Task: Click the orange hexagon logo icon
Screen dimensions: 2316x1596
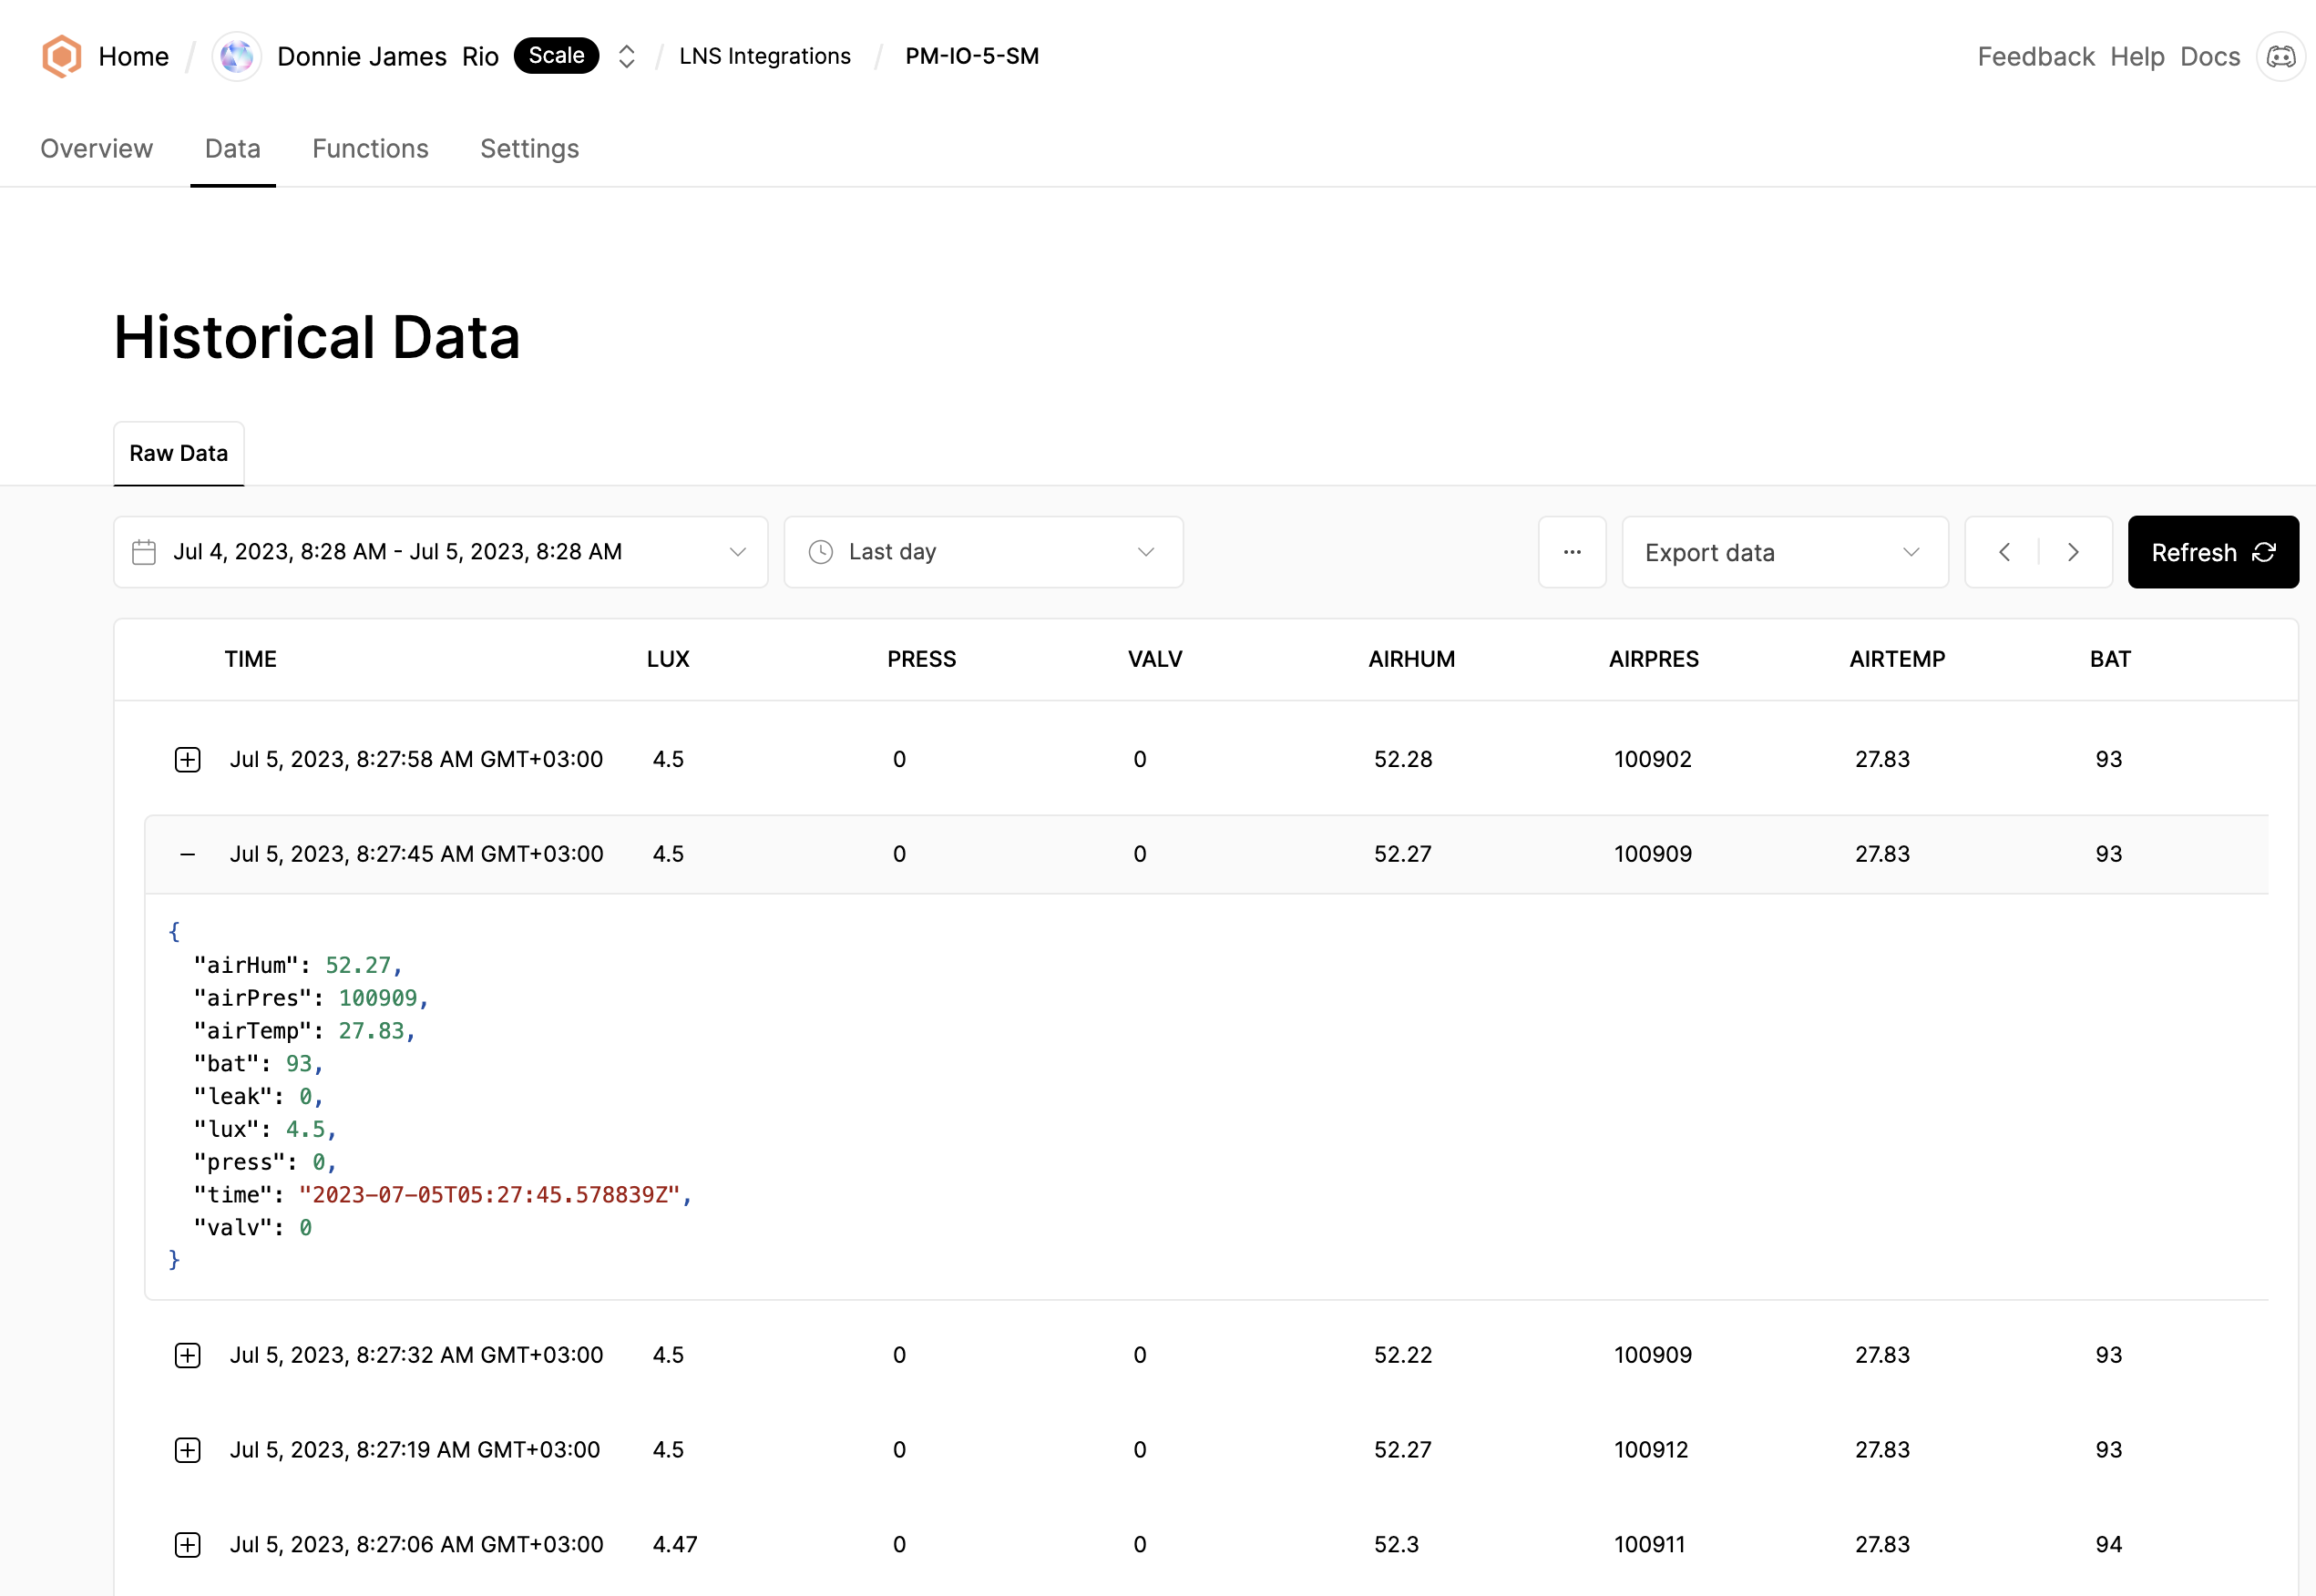Action: [x=61, y=56]
